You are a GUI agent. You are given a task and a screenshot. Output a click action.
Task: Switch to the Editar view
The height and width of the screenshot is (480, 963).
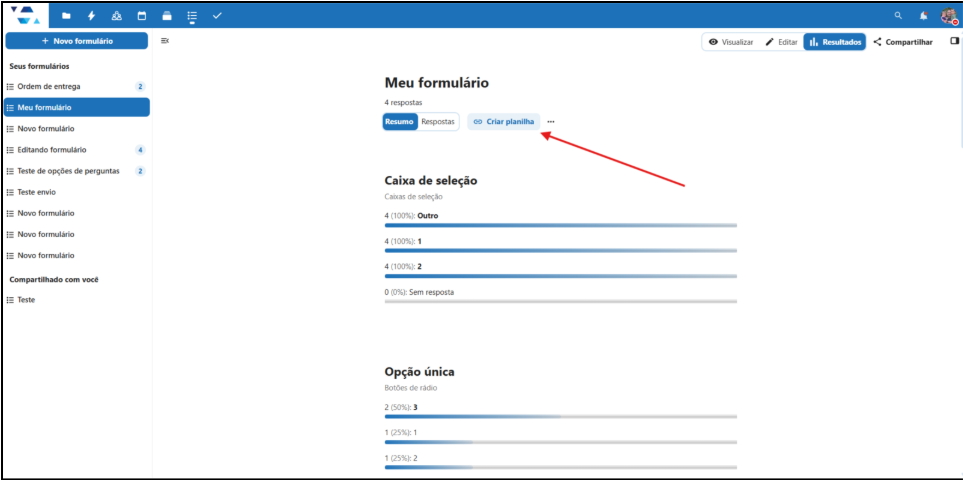(781, 42)
